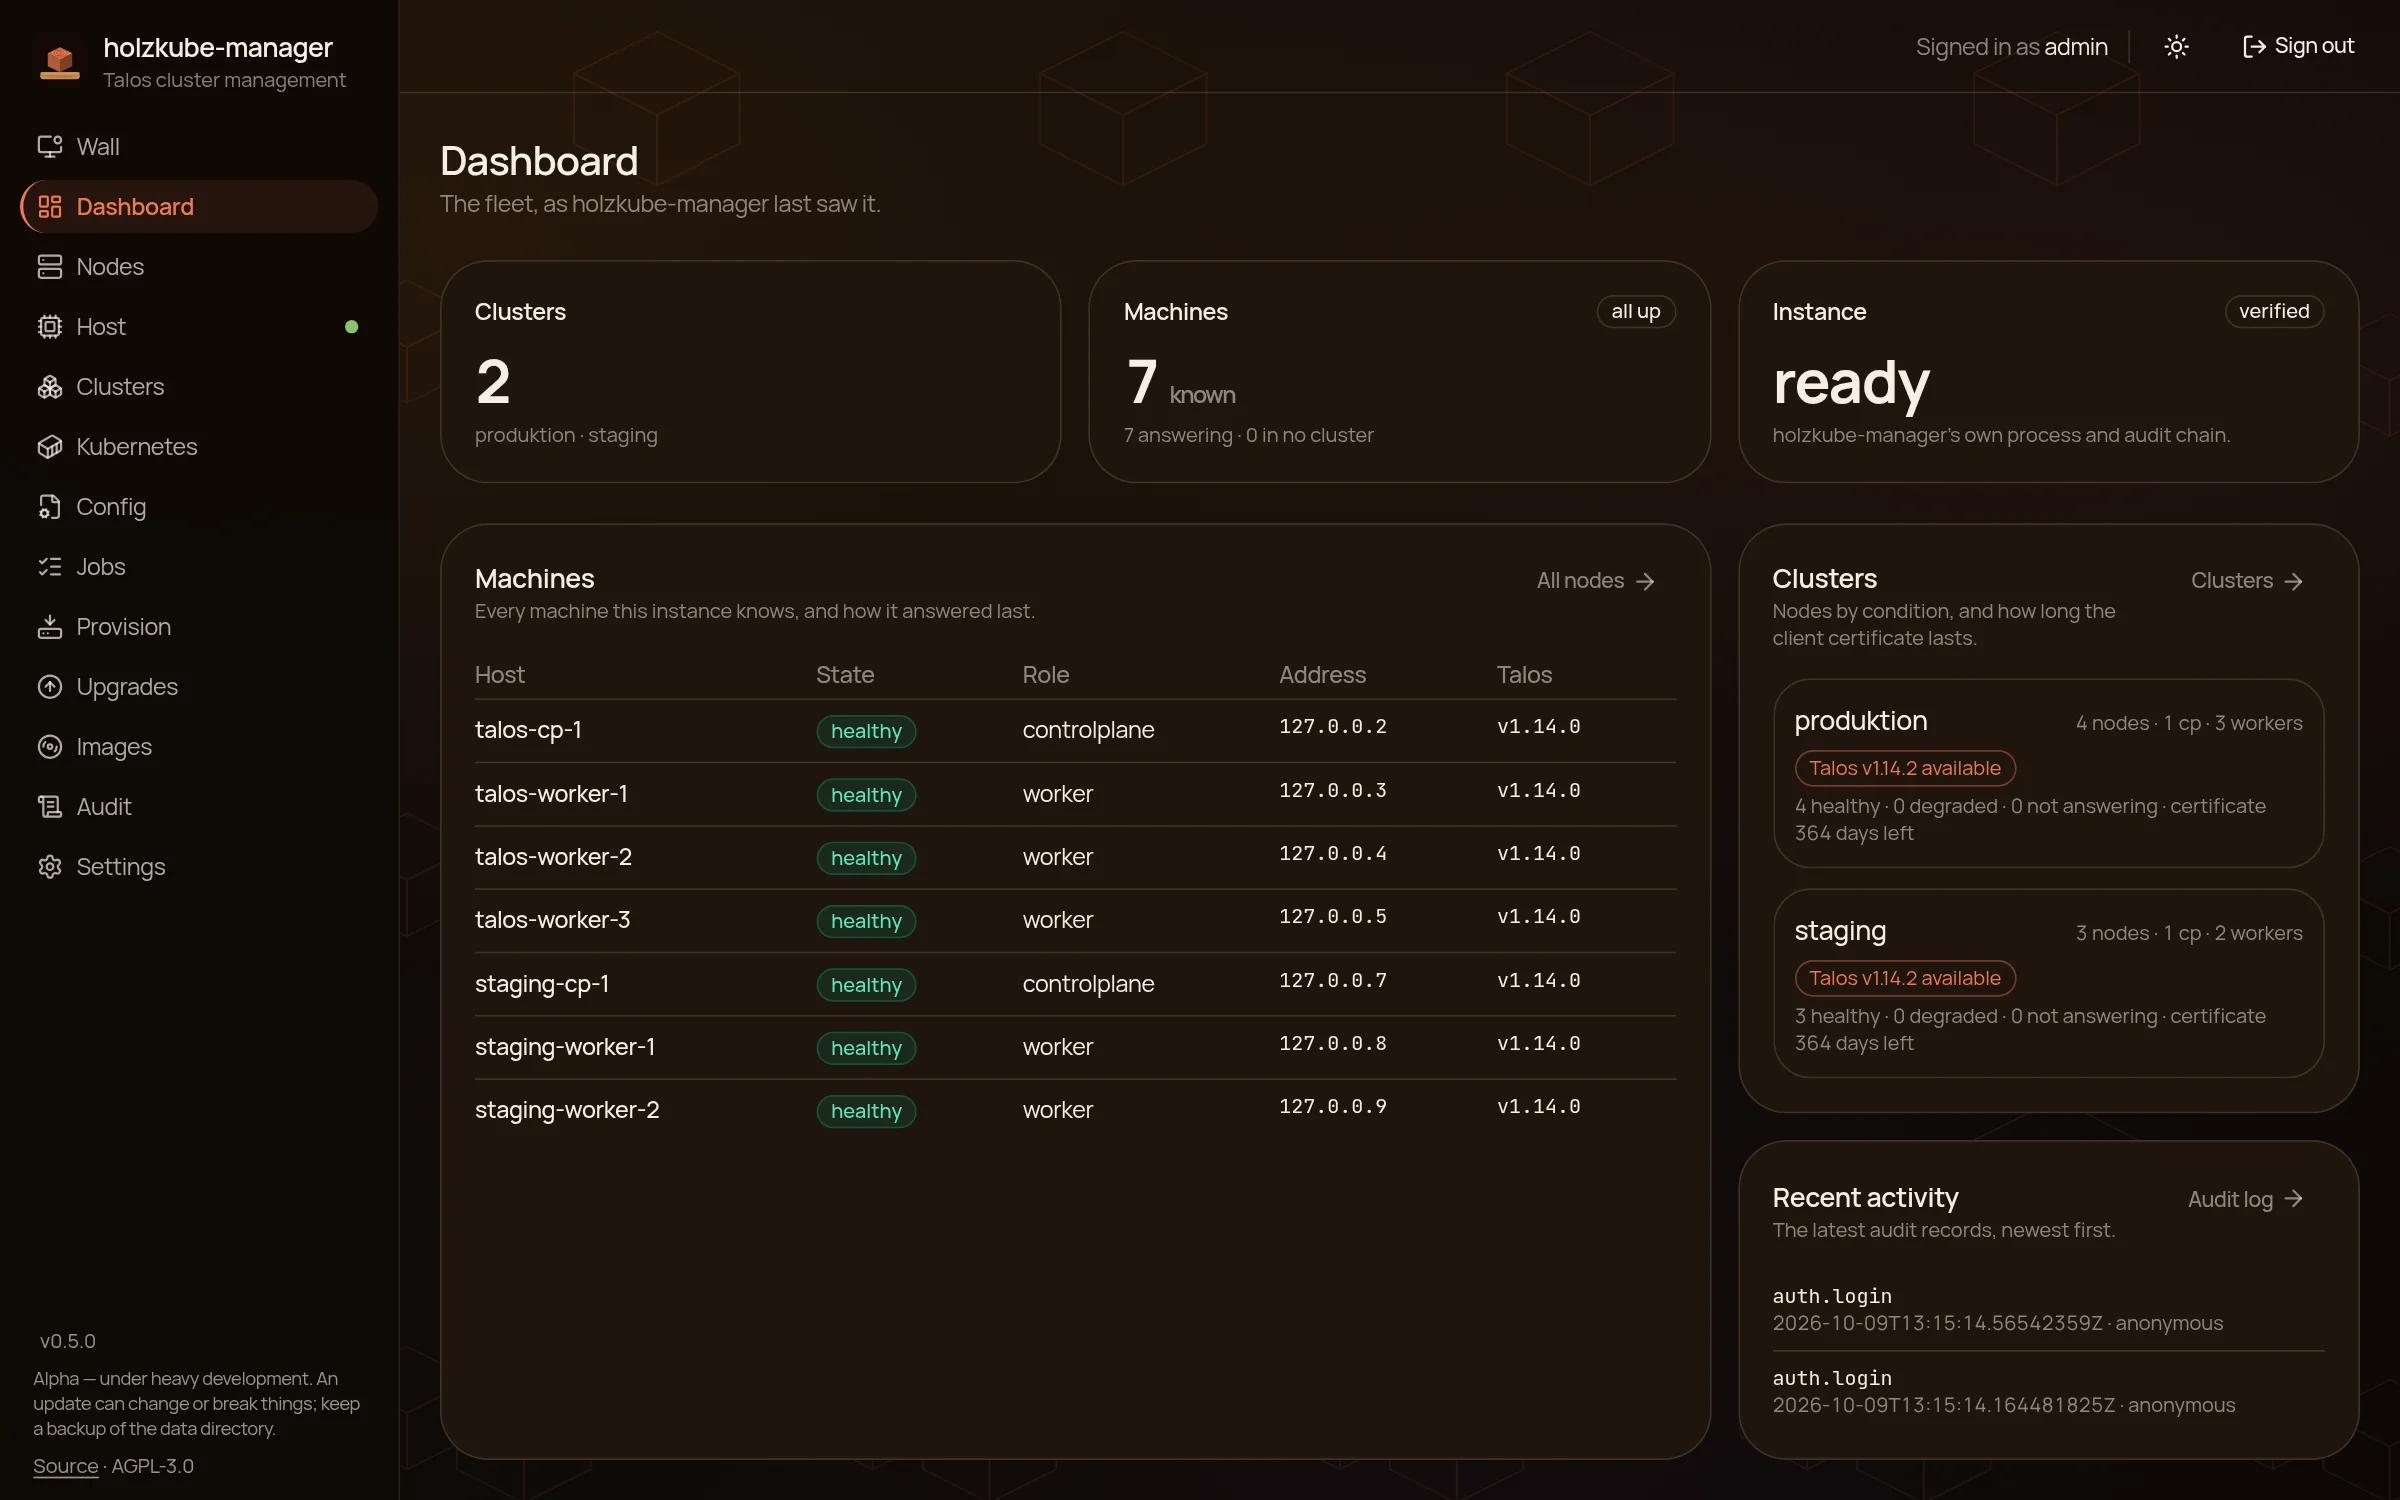
Task: Click the State column header
Action: pyautogui.click(x=845, y=675)
